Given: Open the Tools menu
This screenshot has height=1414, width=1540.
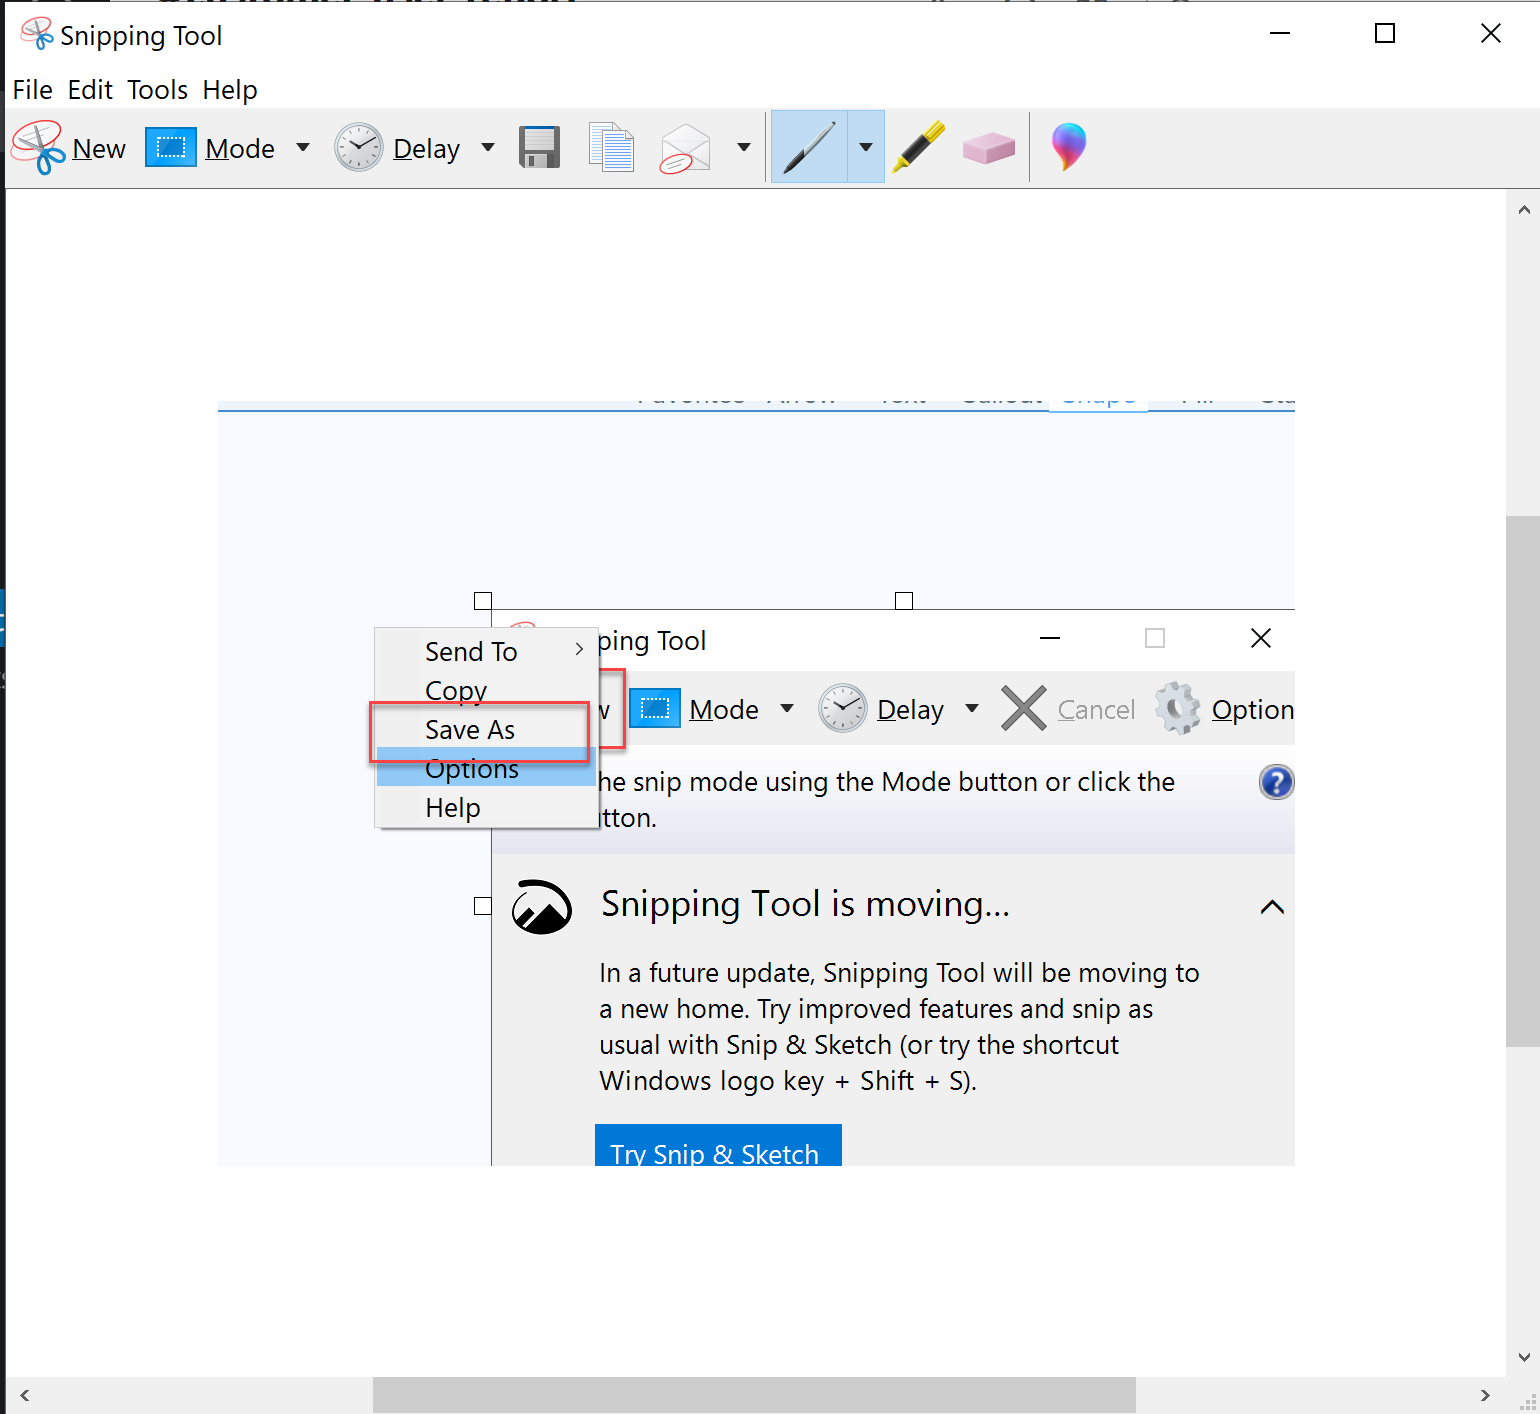Looking at the screenshot, I should click(x=157, y=90).
